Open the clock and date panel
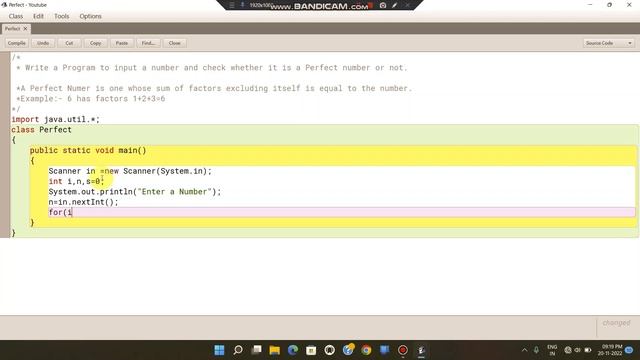640x360 pixels. [x=610, y=350]
